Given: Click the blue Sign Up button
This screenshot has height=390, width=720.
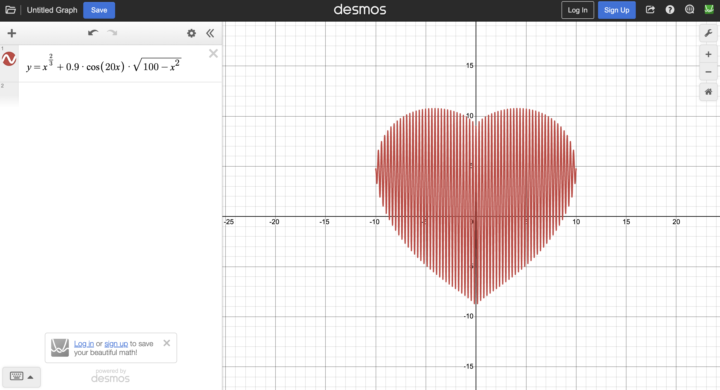Looking at the screenshot, I should pyautogui.click(x=616, y=10).
